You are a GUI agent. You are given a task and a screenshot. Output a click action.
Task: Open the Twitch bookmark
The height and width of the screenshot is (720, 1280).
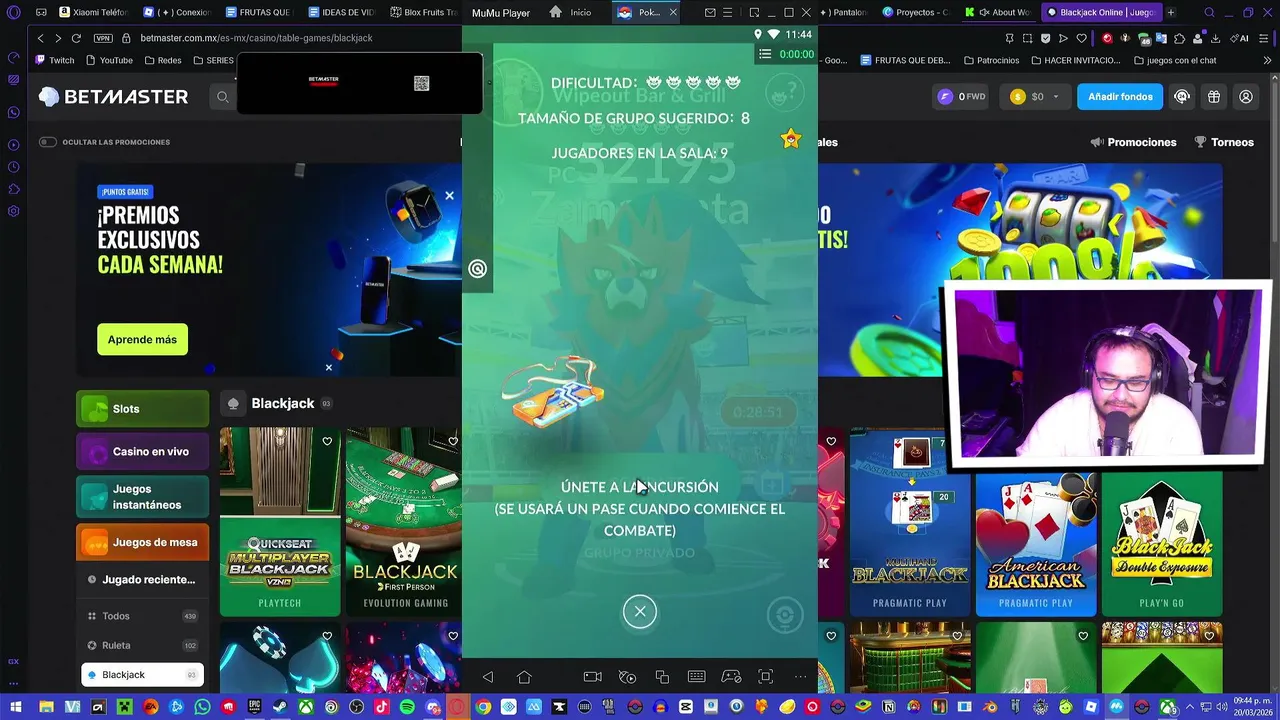(54, 60)
